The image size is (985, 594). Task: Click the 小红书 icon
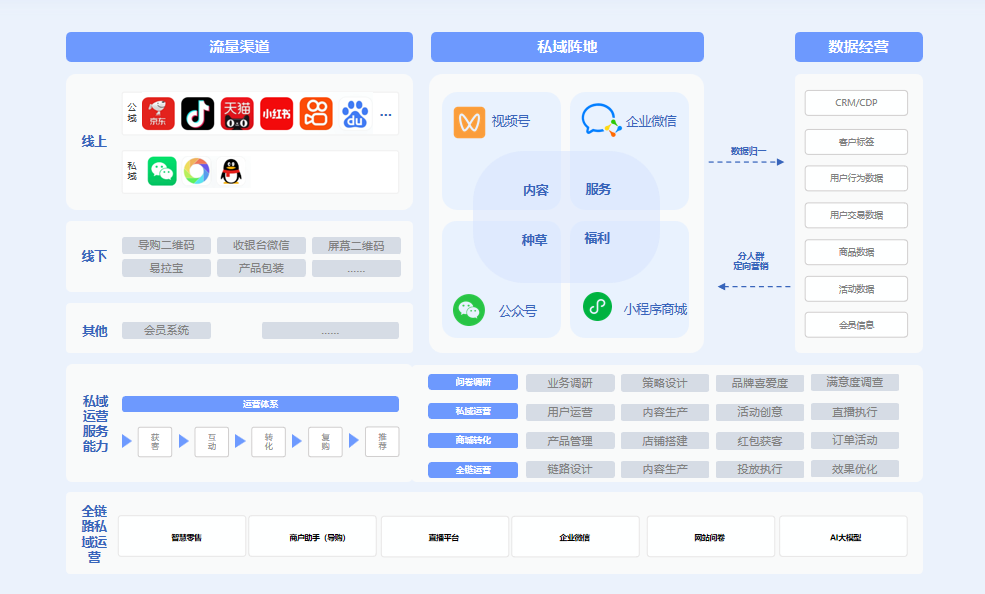(276, 114)
